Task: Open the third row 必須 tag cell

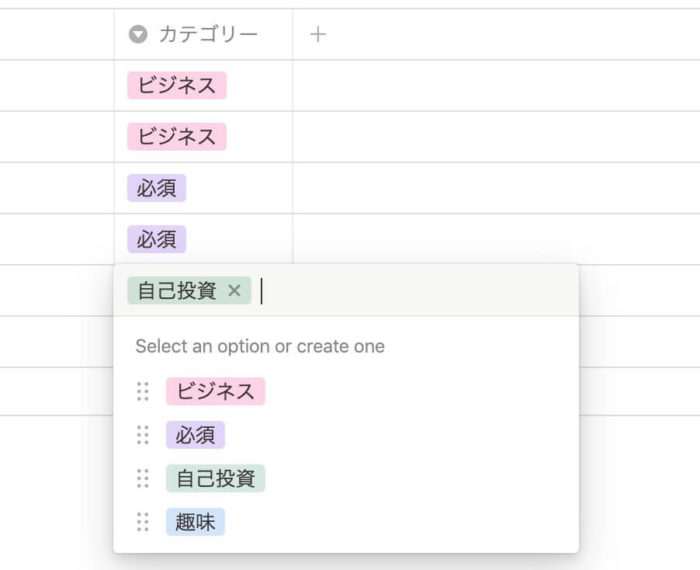Action: [x=204, y=188]
